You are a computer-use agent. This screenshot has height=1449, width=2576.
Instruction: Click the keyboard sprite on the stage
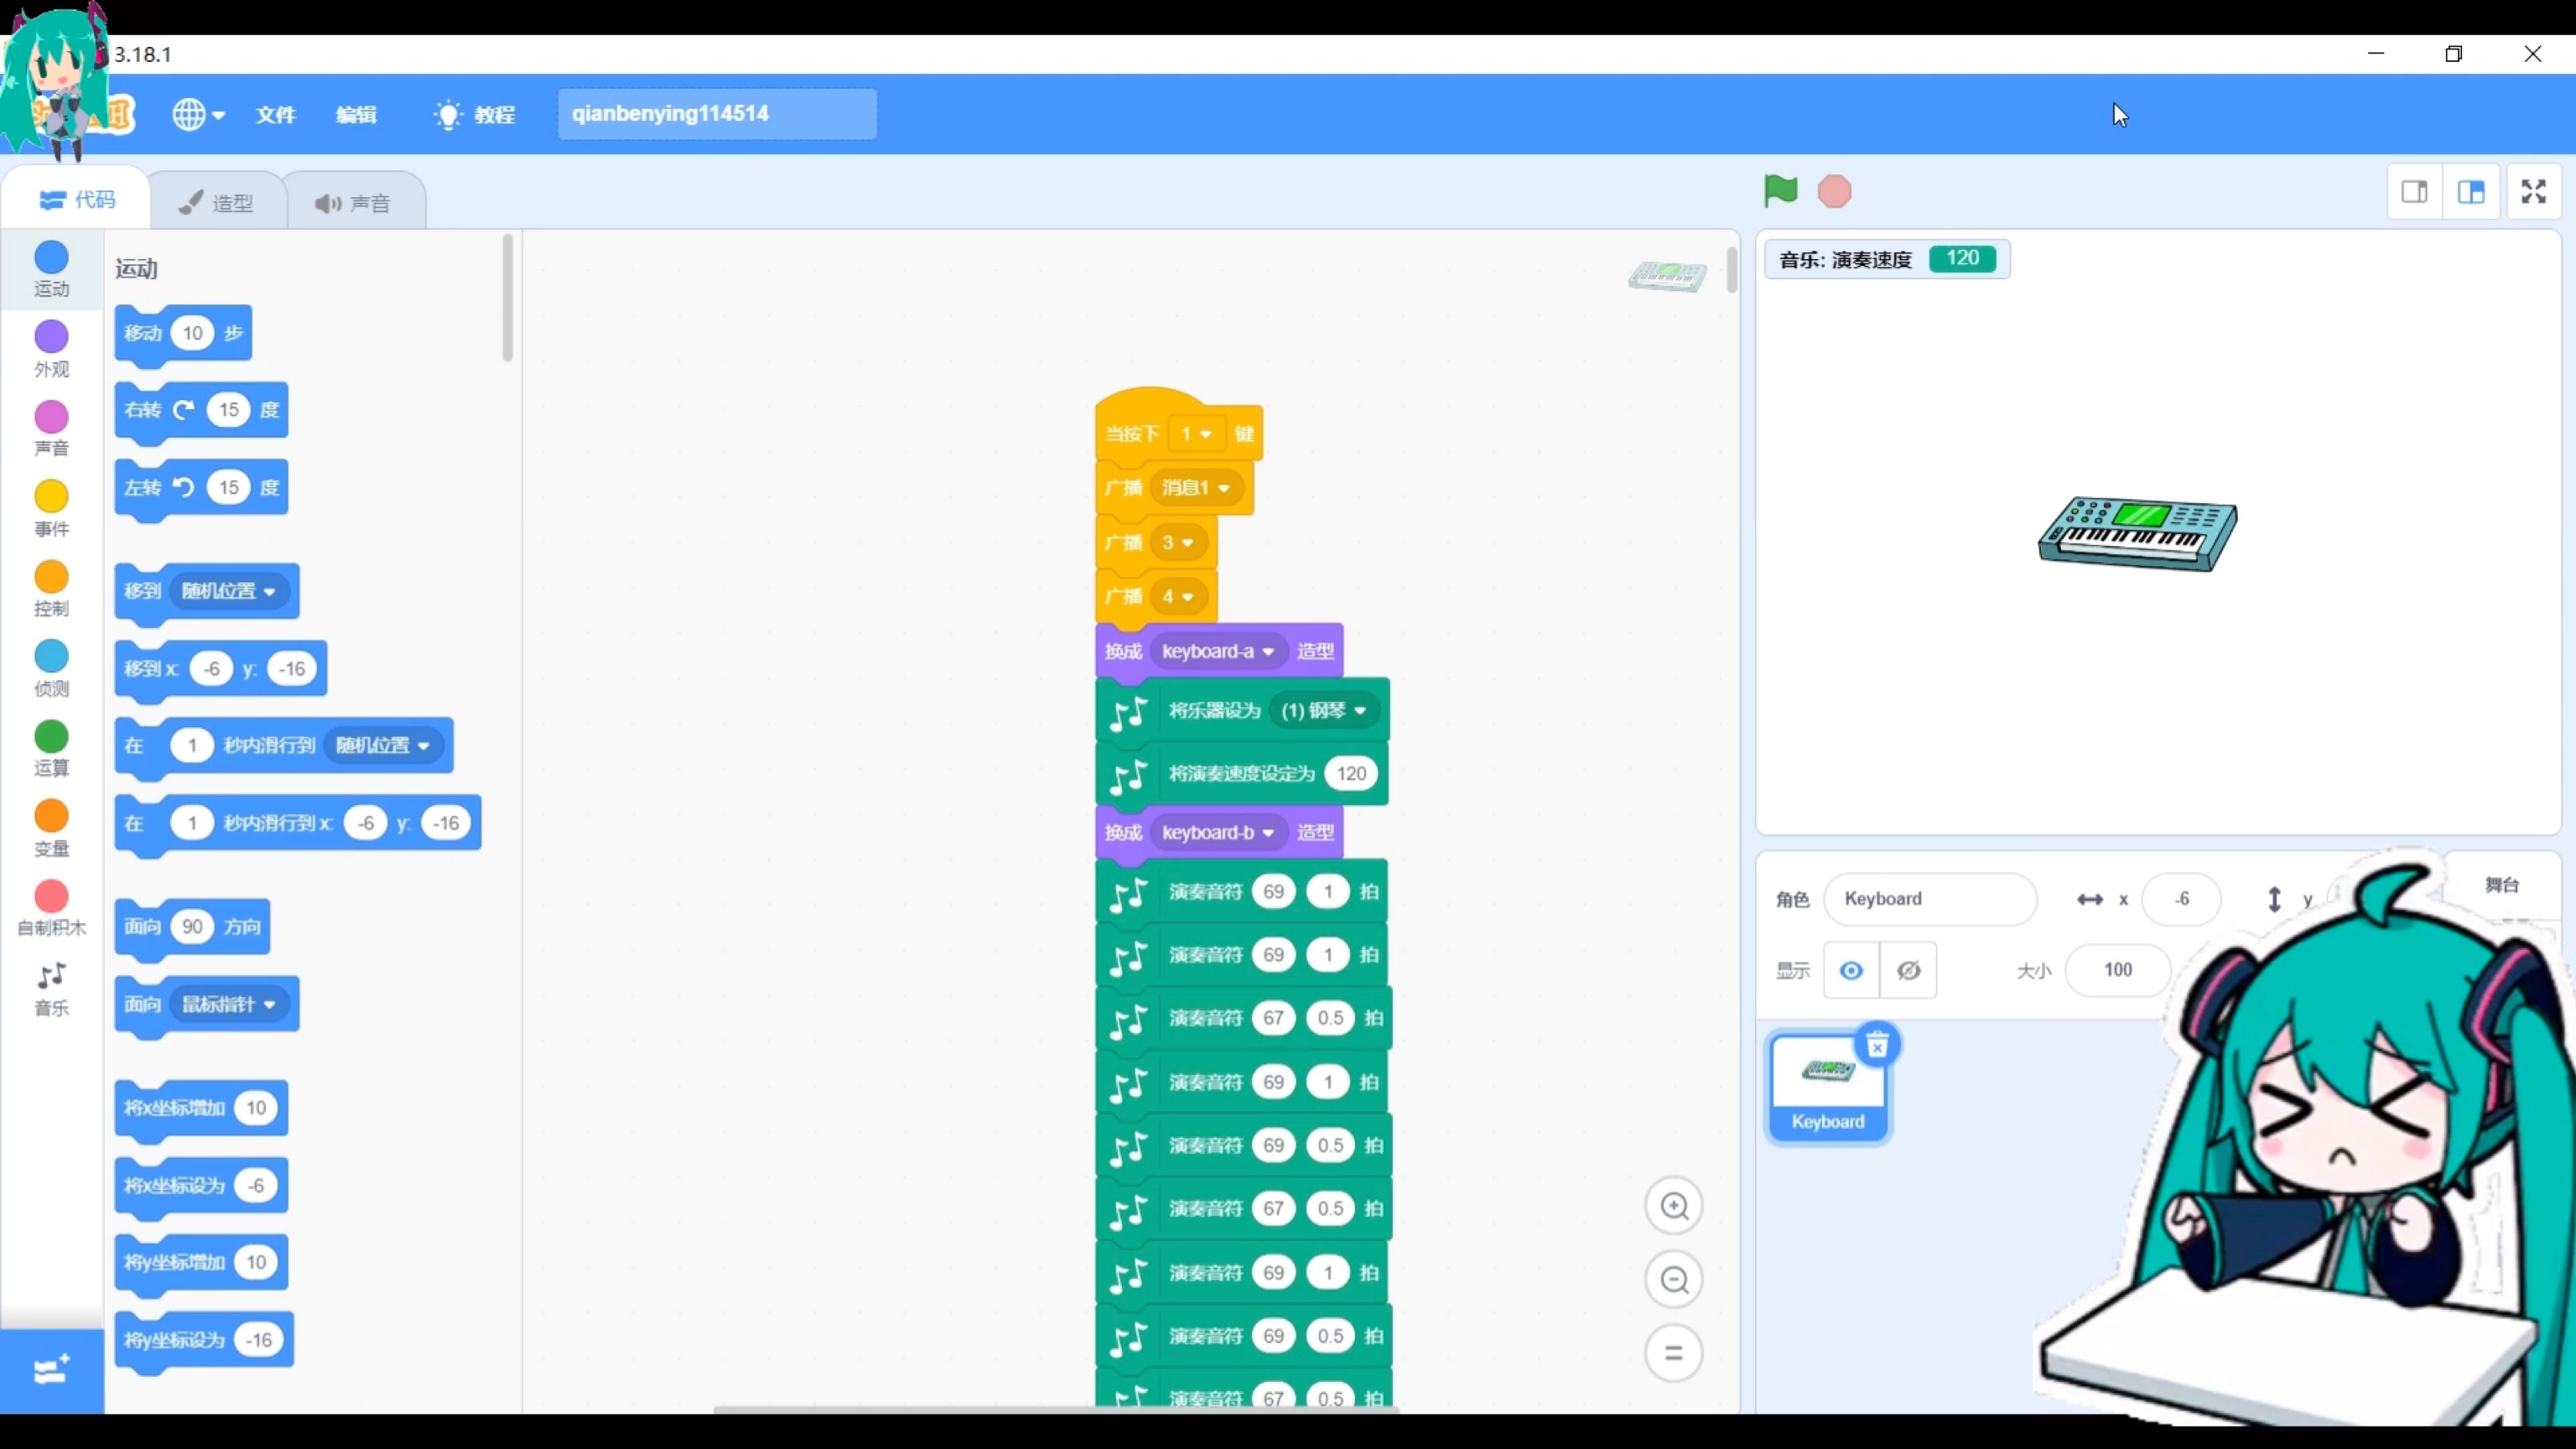(2137, 534)
